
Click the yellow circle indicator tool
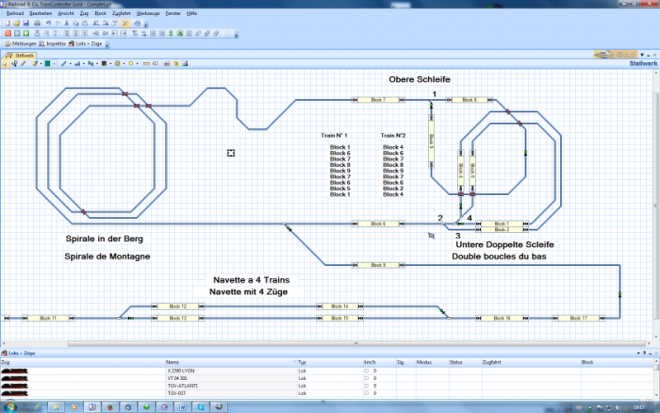click(x=131, y=64)
